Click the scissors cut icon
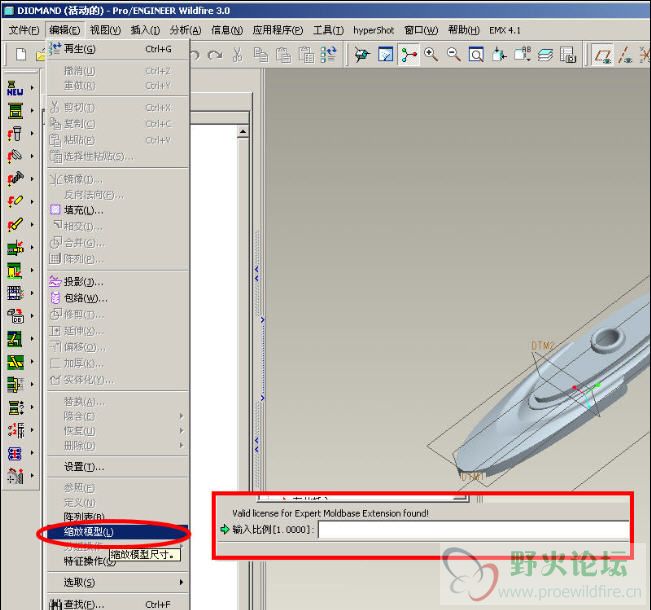 237,54
